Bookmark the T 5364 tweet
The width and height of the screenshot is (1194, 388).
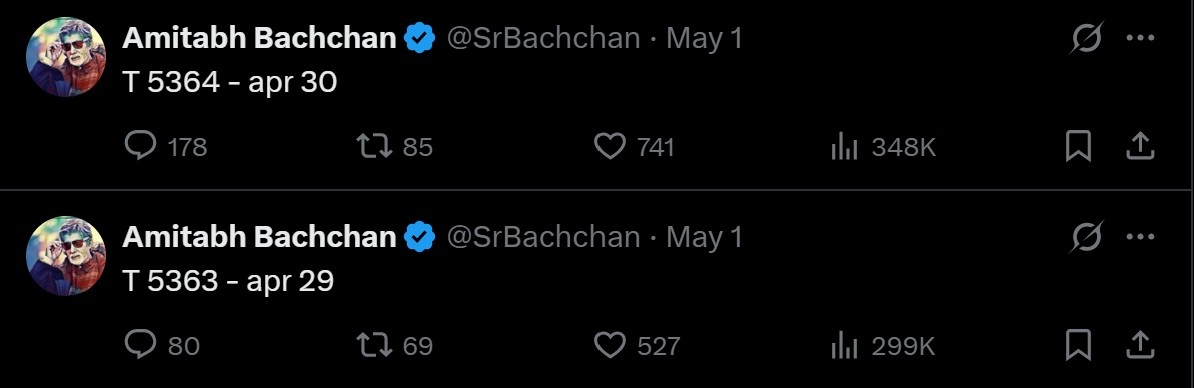point(1078,146)
